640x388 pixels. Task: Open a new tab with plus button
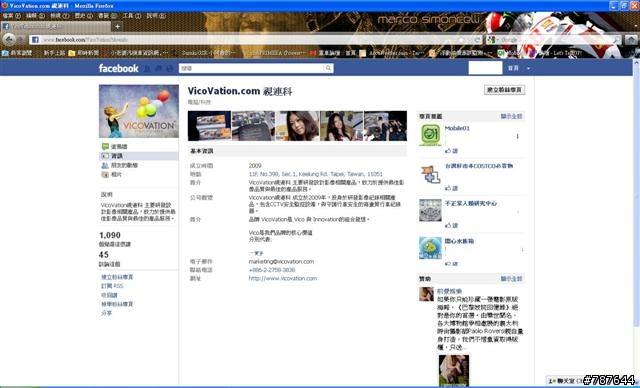coord(117,27)
